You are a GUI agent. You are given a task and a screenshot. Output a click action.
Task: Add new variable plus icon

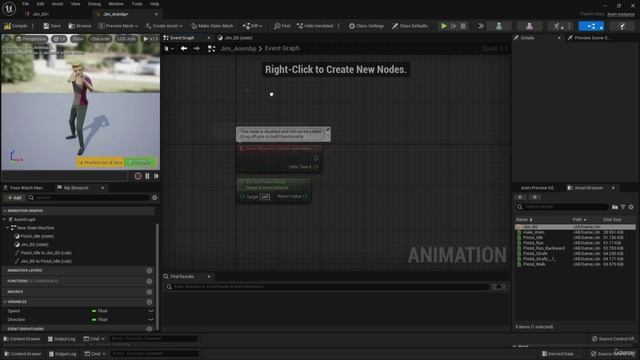click(x=149, y=302)
